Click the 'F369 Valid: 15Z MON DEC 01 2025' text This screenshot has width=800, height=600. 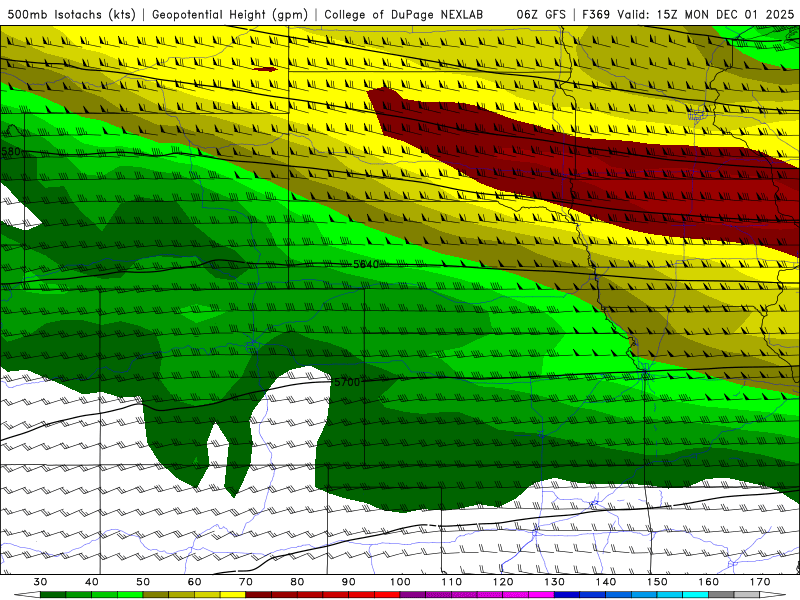click(688, 14)
